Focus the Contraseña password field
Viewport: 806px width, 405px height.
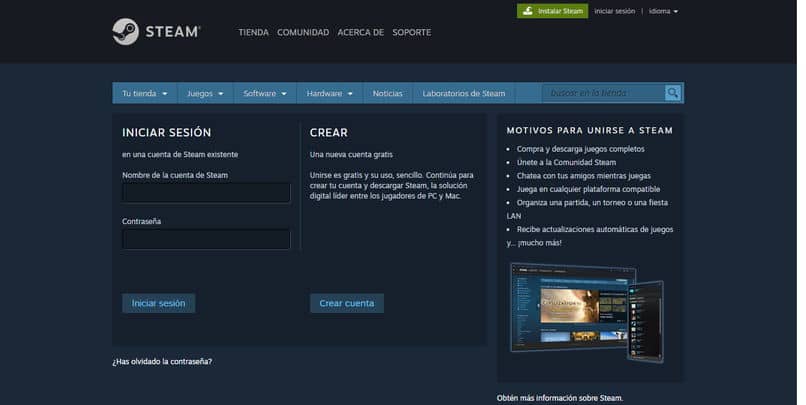point(206,240)
